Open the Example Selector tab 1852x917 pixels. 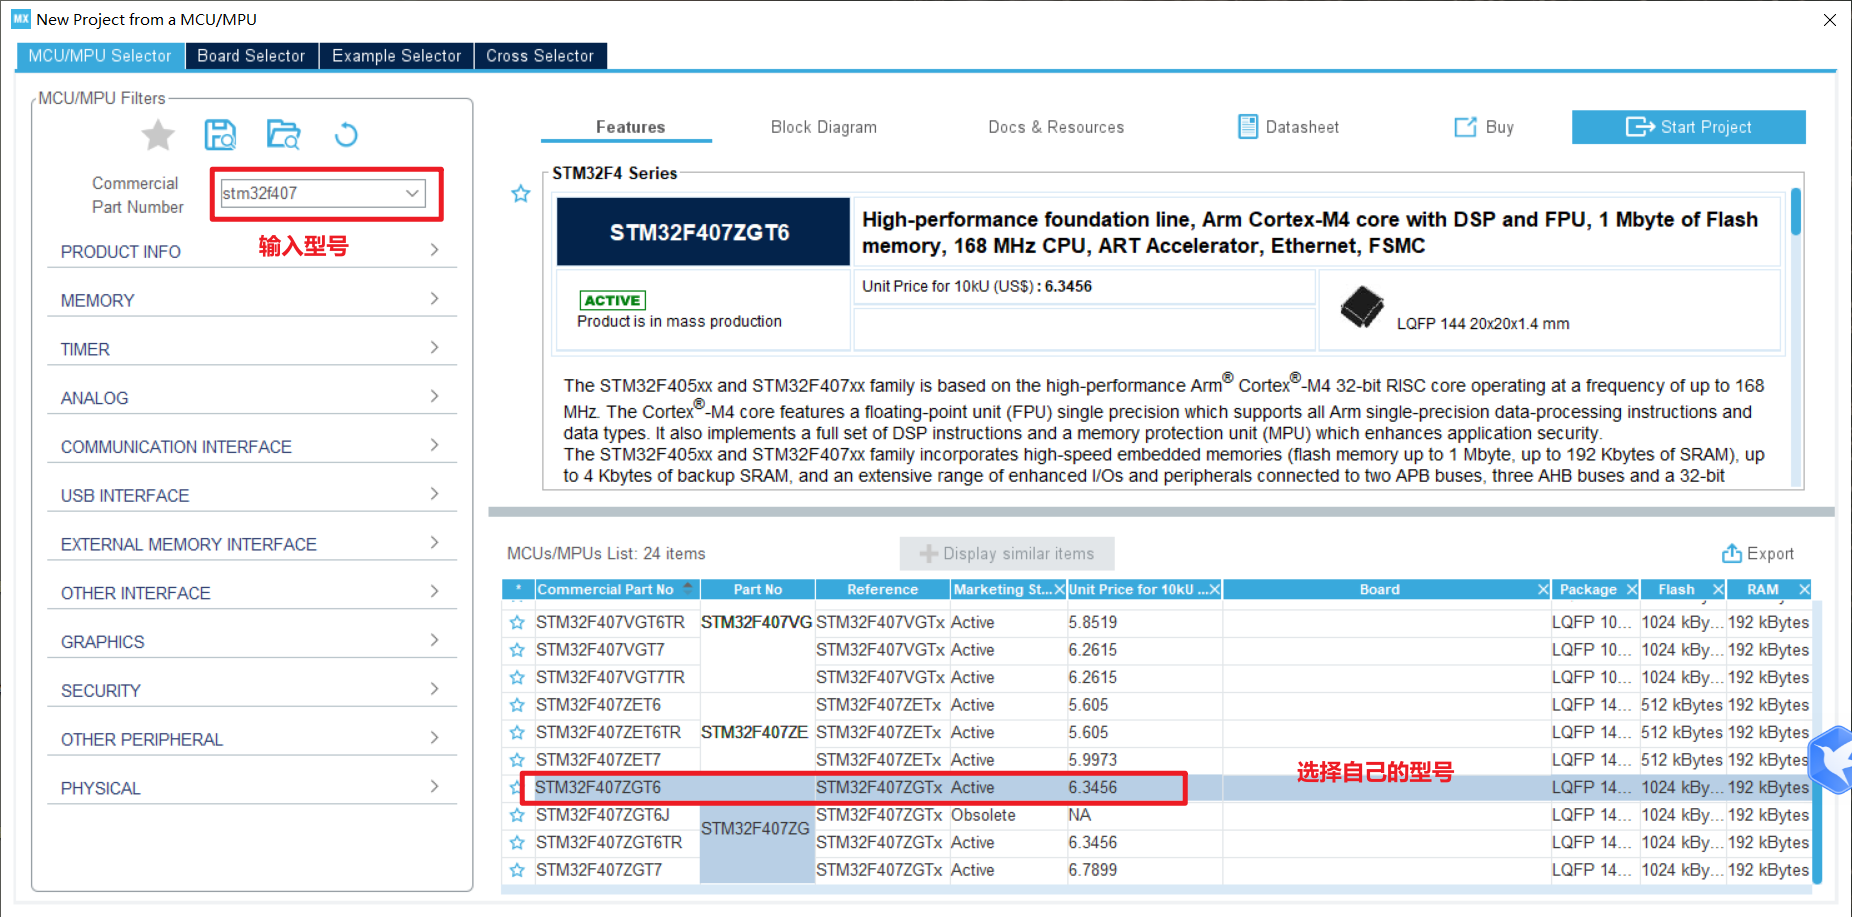tap(397, 56)
